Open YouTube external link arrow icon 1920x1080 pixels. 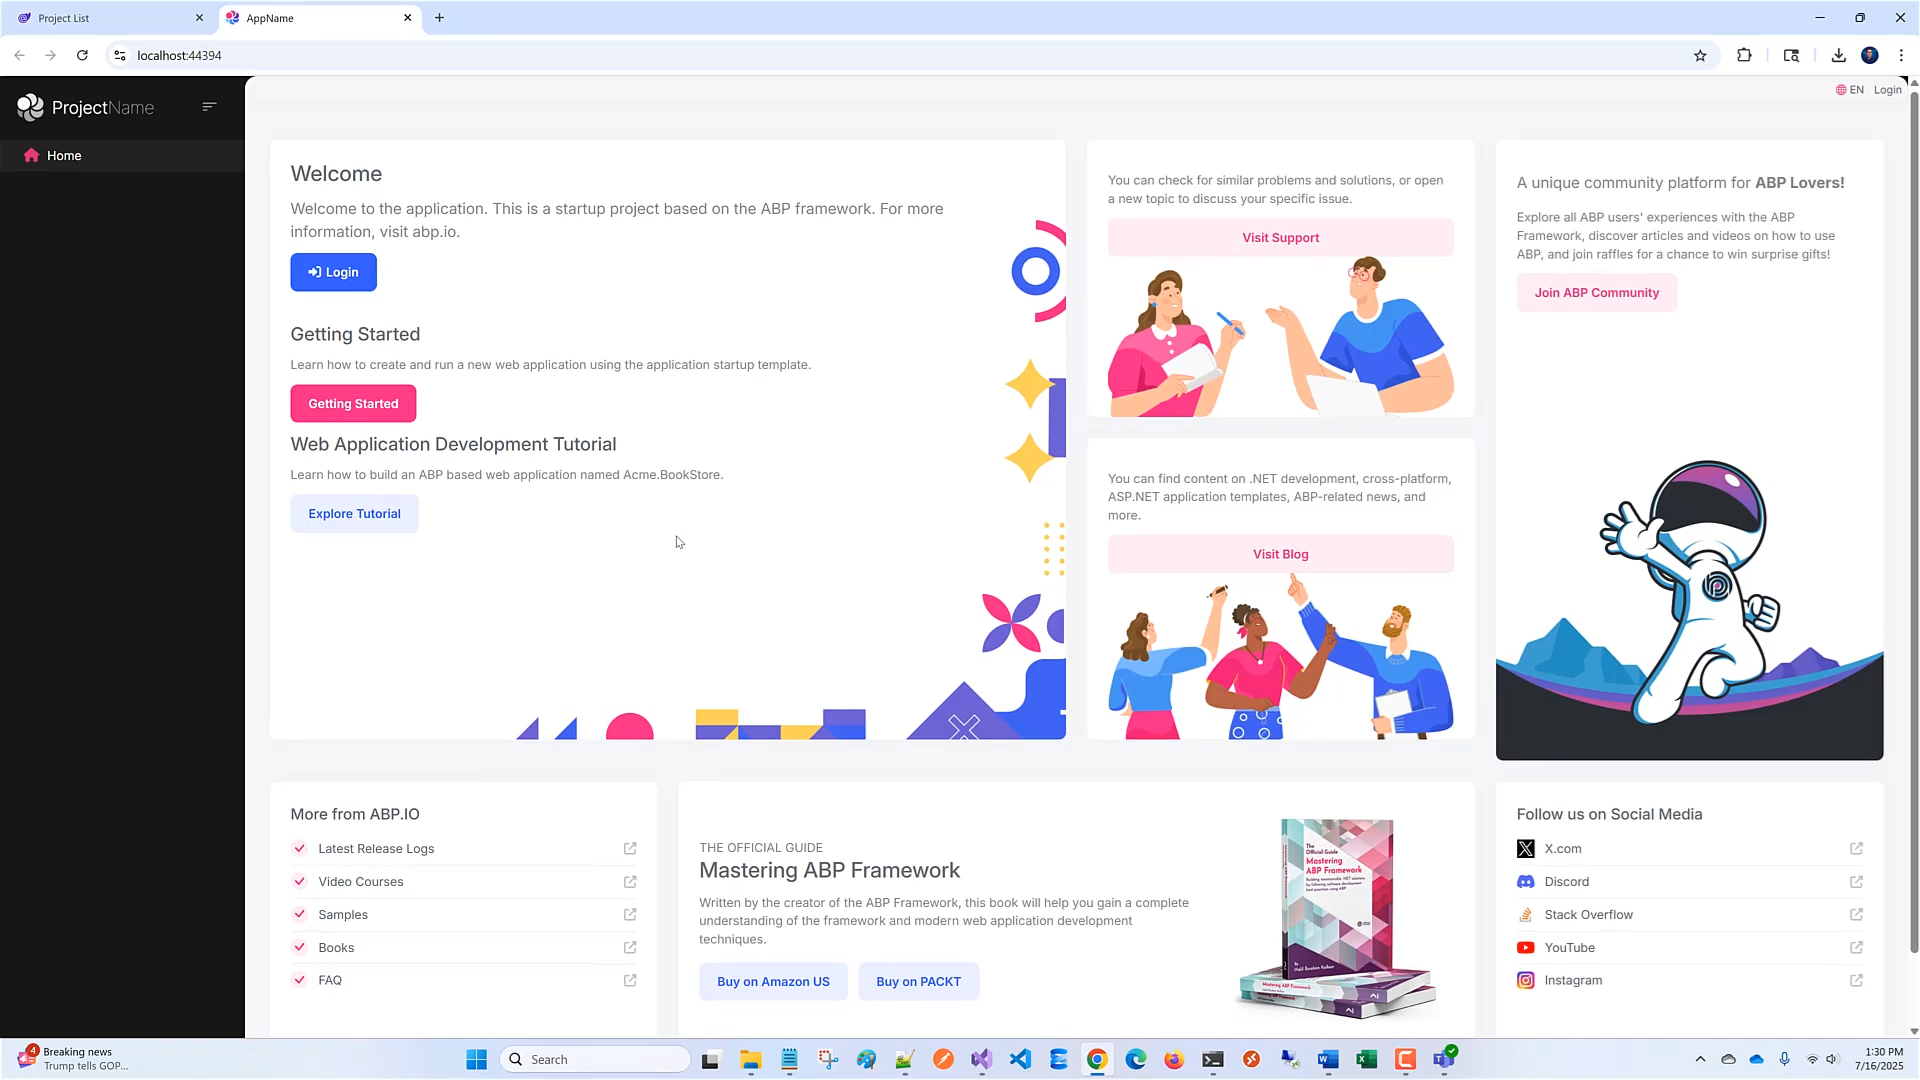[x=1856, y=947]
